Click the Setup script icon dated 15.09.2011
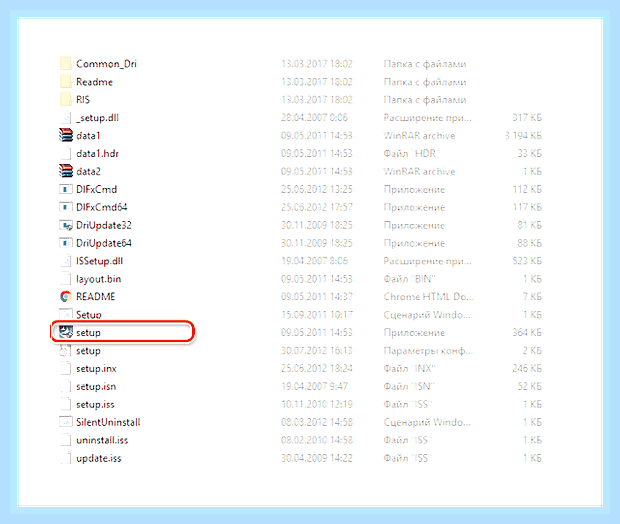 [66, 314]
